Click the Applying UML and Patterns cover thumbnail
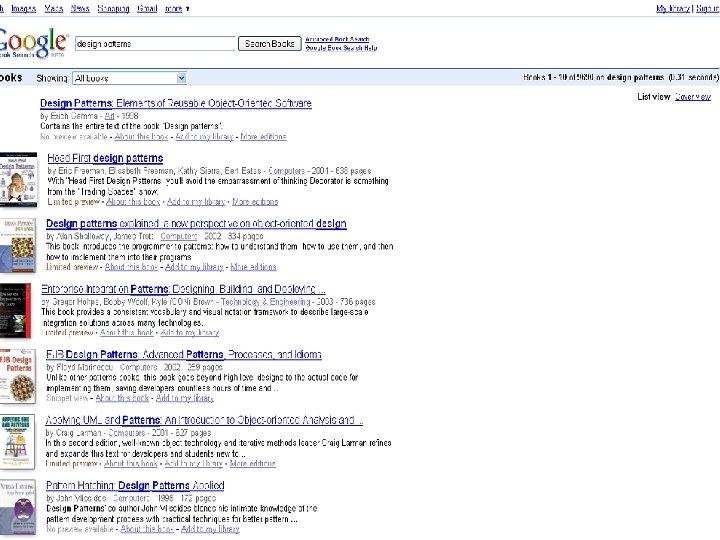Image resolution: width=720 pixels, height=540 pixels. (17, 442)
